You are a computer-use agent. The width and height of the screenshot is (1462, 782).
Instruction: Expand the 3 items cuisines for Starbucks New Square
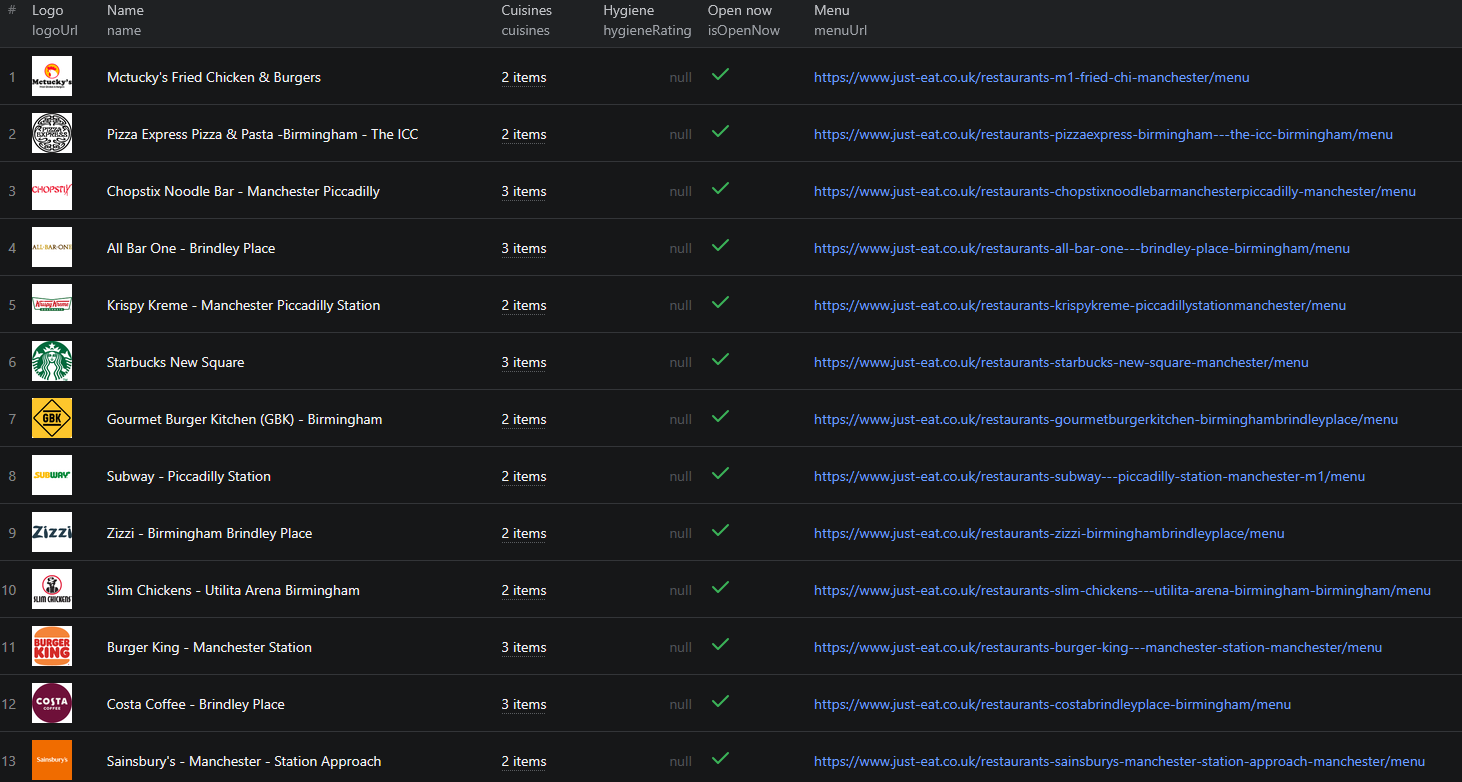point(524,362)
